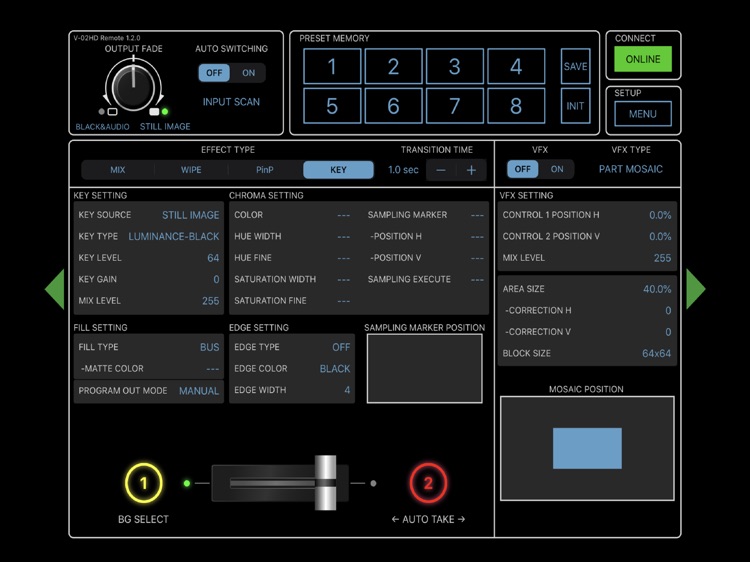This screenshot has width=750, height=562.
Task: Click the Chroma COLOR row
Action: point(292,215)
